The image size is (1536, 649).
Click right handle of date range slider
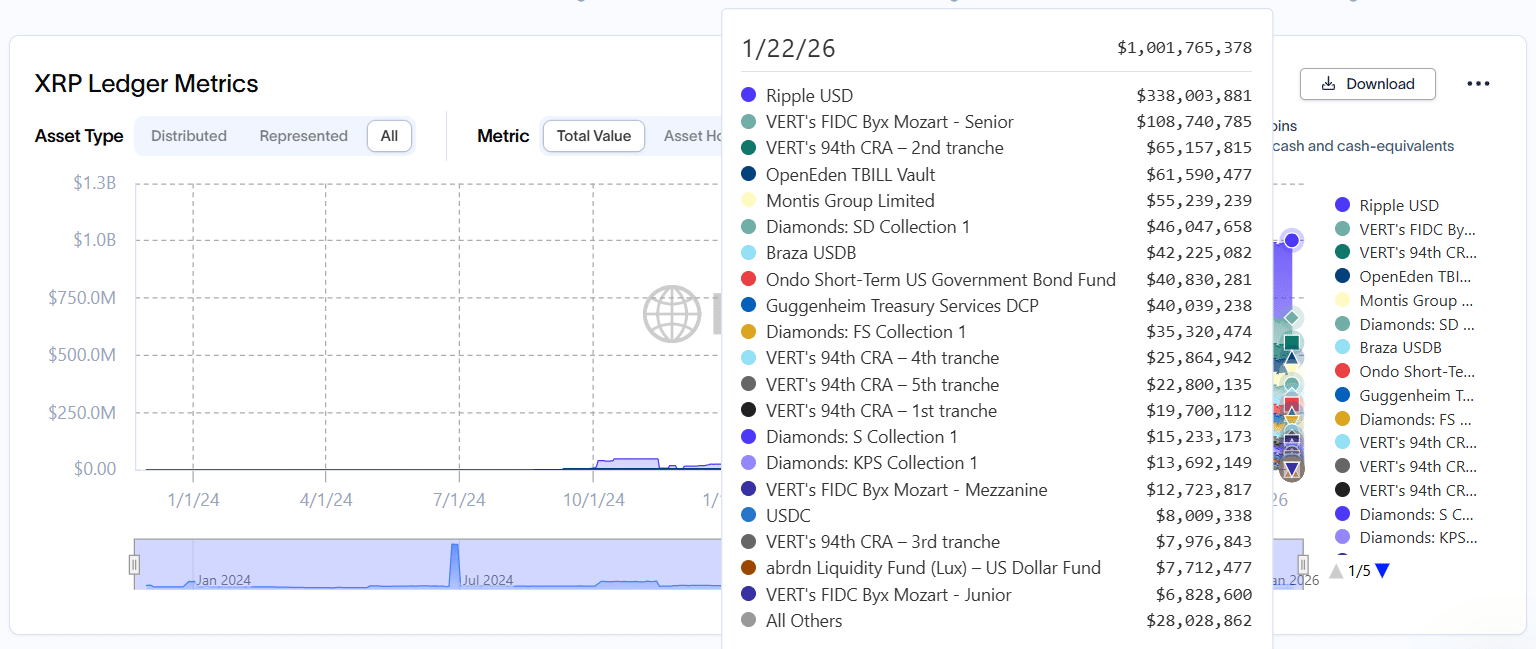(x=1302, y=565)
